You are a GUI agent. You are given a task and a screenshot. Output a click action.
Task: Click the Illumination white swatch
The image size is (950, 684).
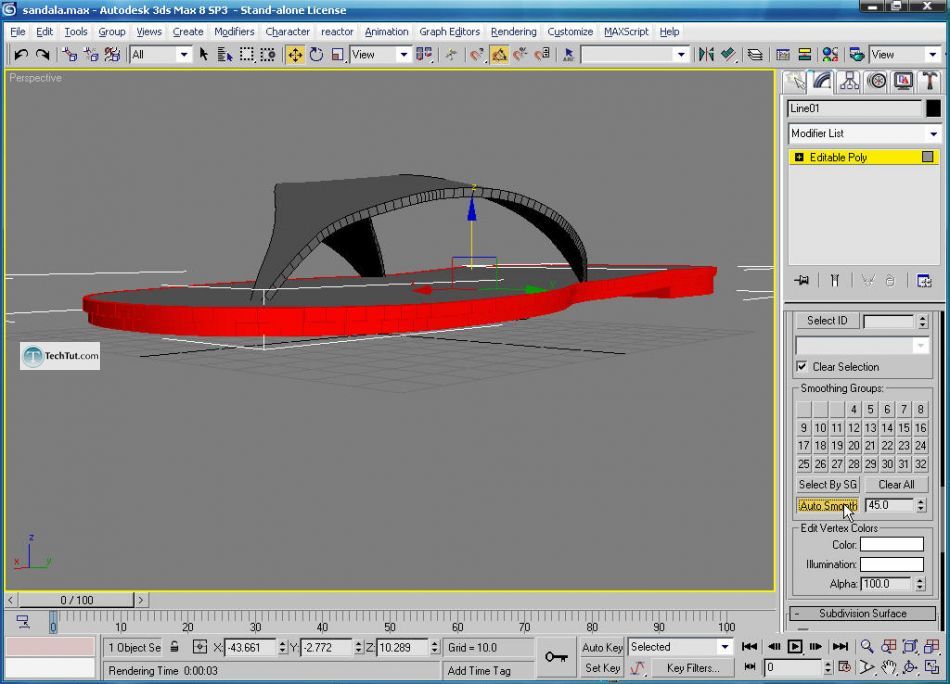(x=892, y=565)
